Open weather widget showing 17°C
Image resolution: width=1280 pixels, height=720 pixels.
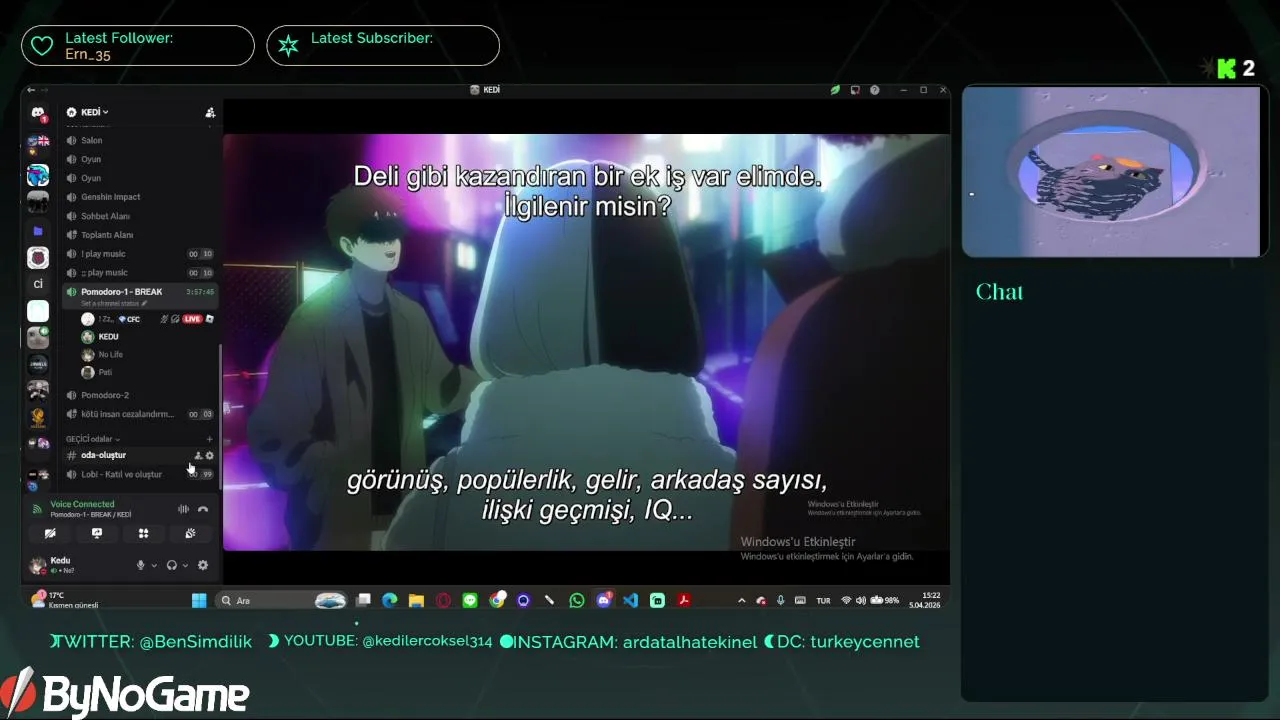pyautogui.click(x=65, y=600)
